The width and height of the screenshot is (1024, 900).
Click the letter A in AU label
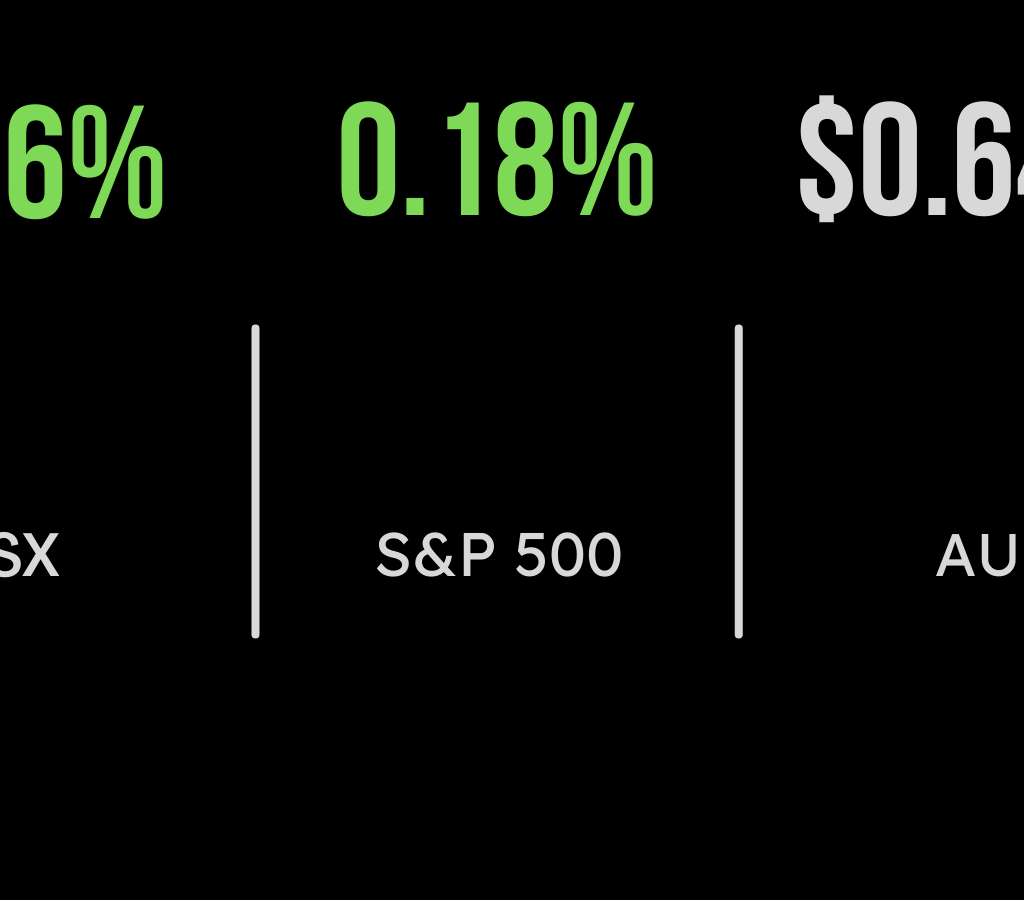(x=956, y=557)
